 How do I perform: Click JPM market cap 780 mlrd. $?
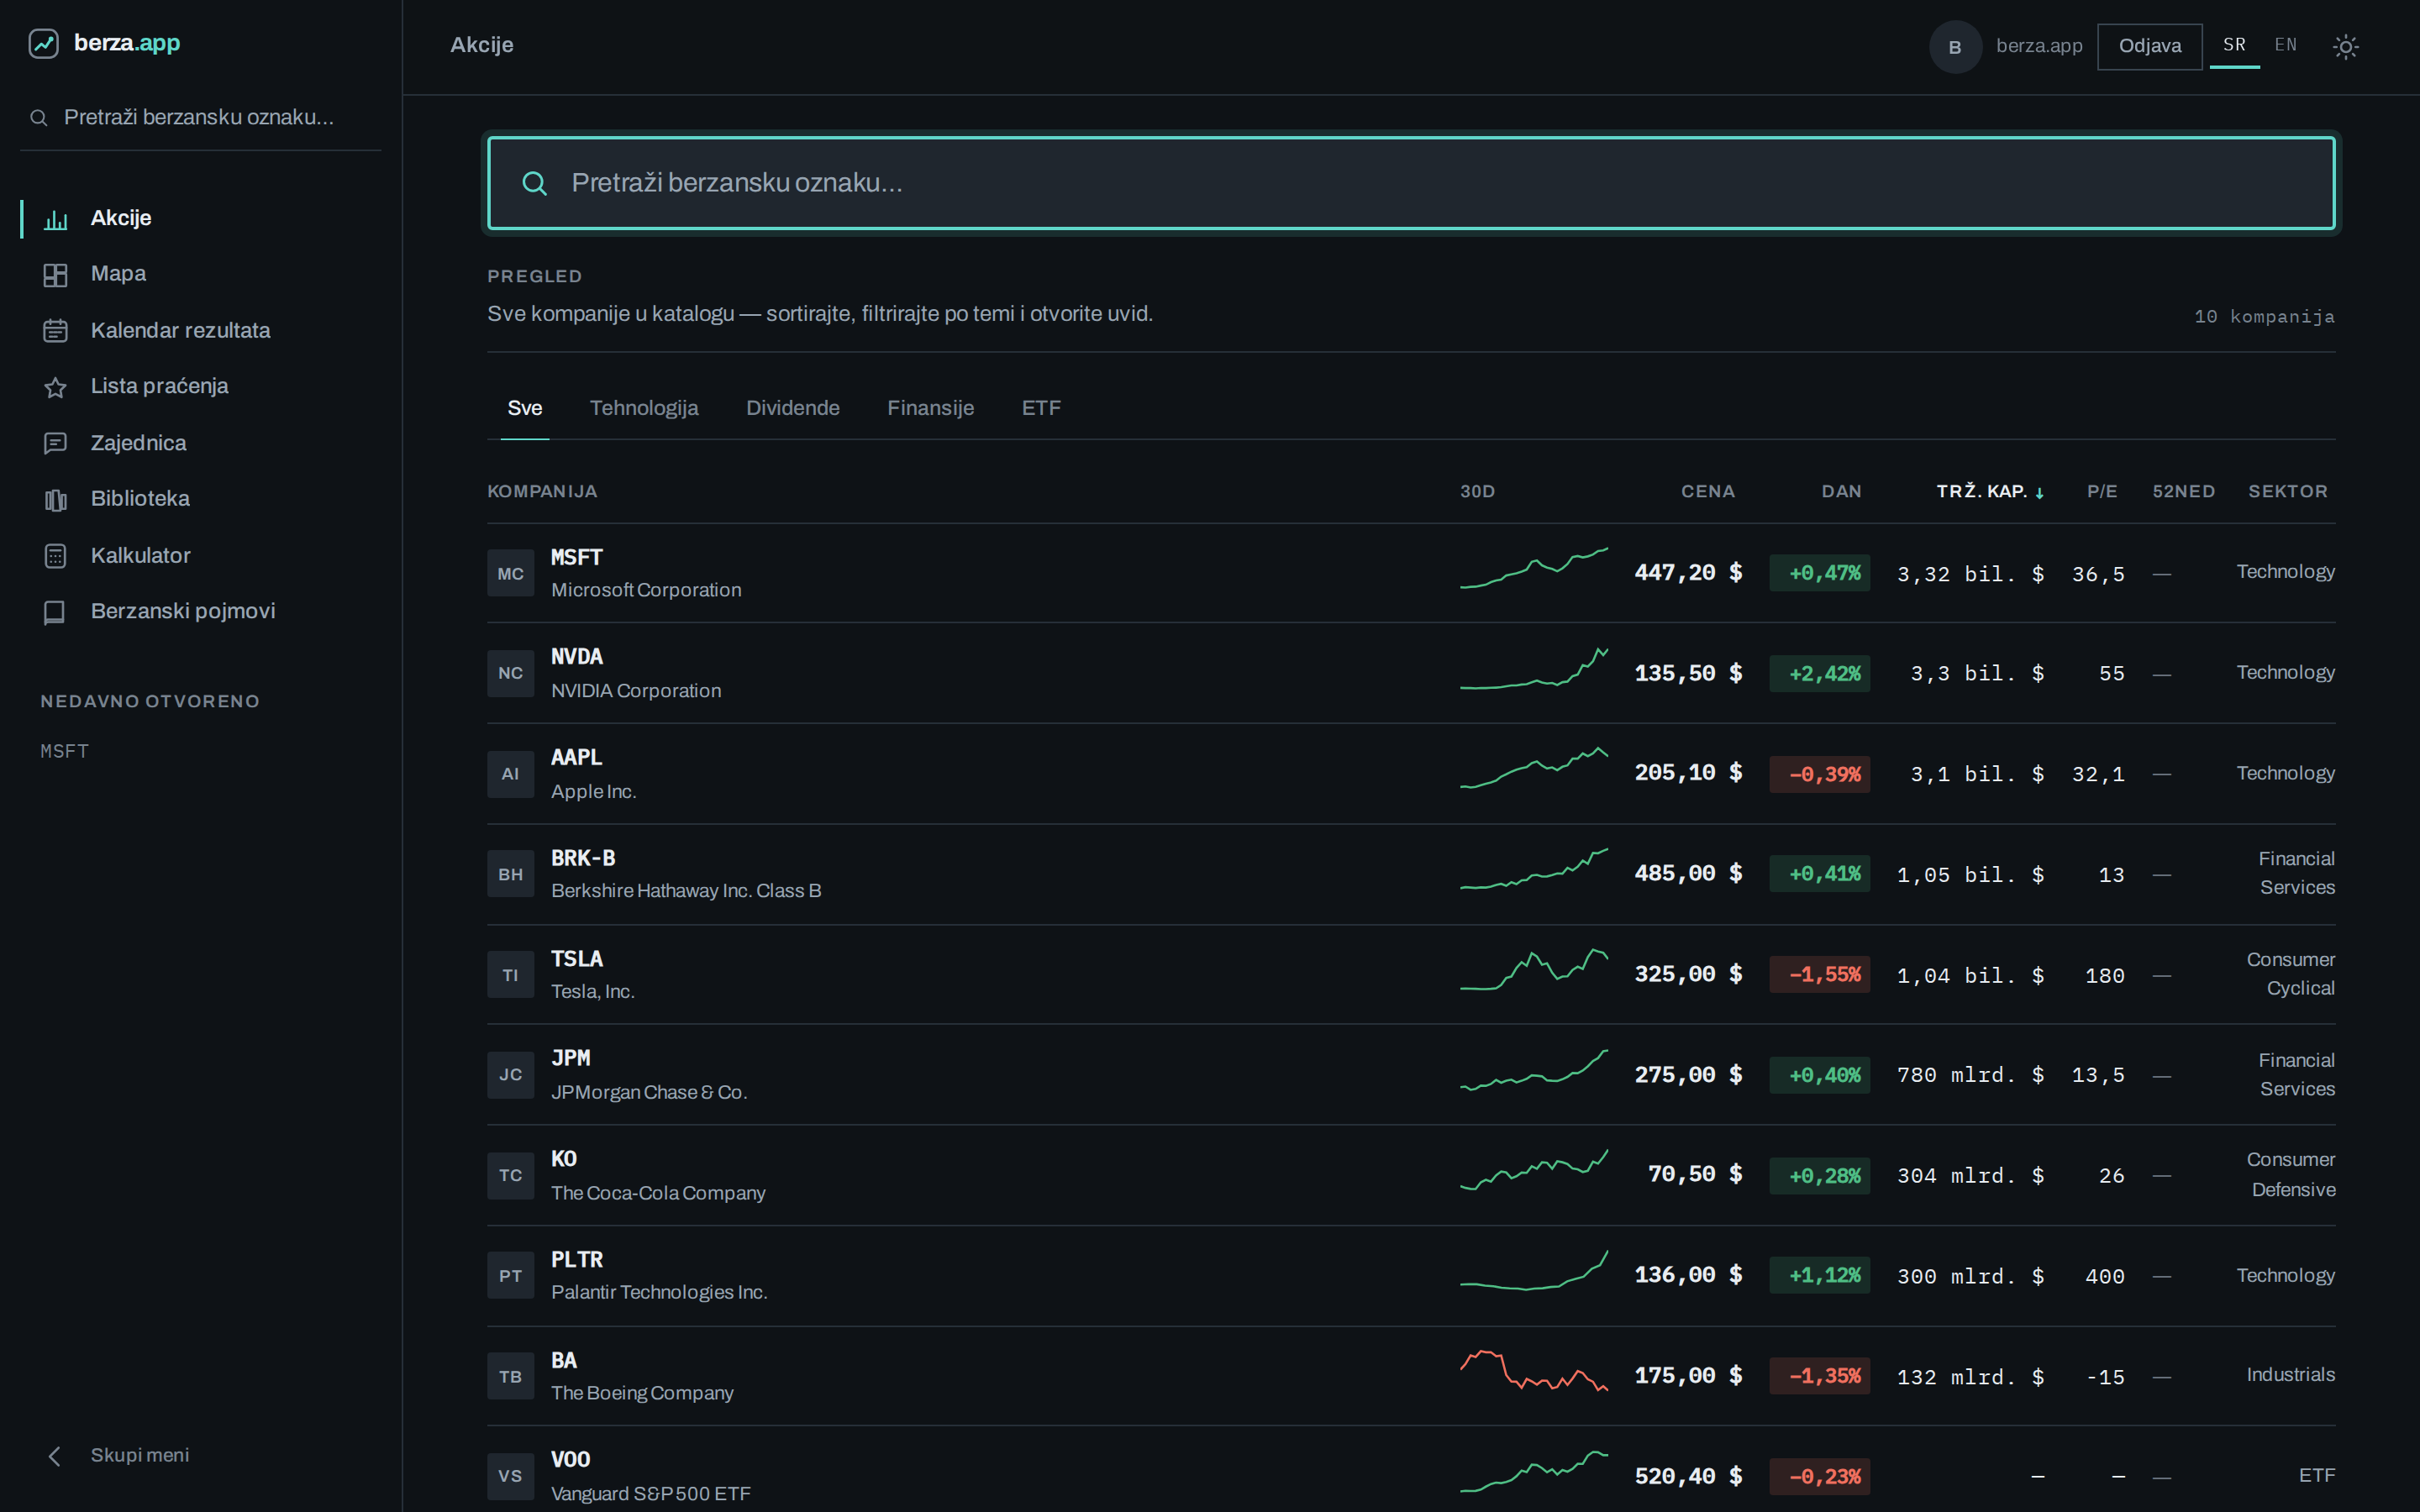1970,1076
